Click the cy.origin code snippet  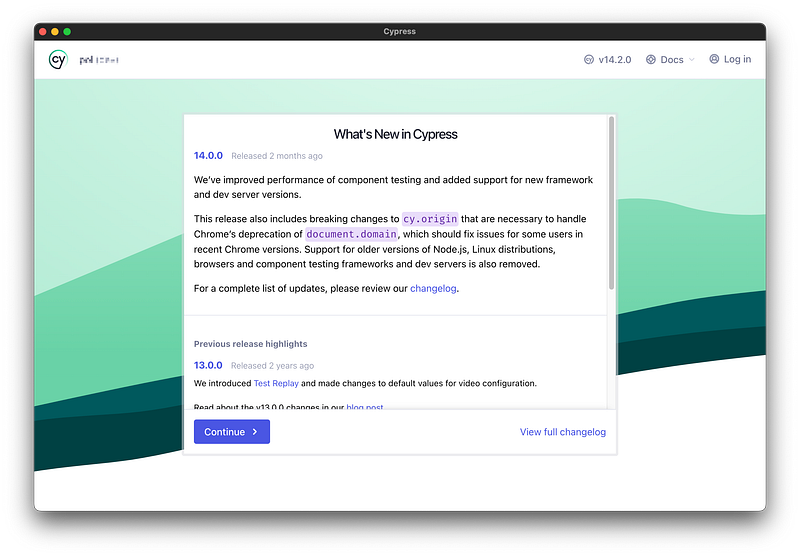pyautogui.click(x=430, y=219)
